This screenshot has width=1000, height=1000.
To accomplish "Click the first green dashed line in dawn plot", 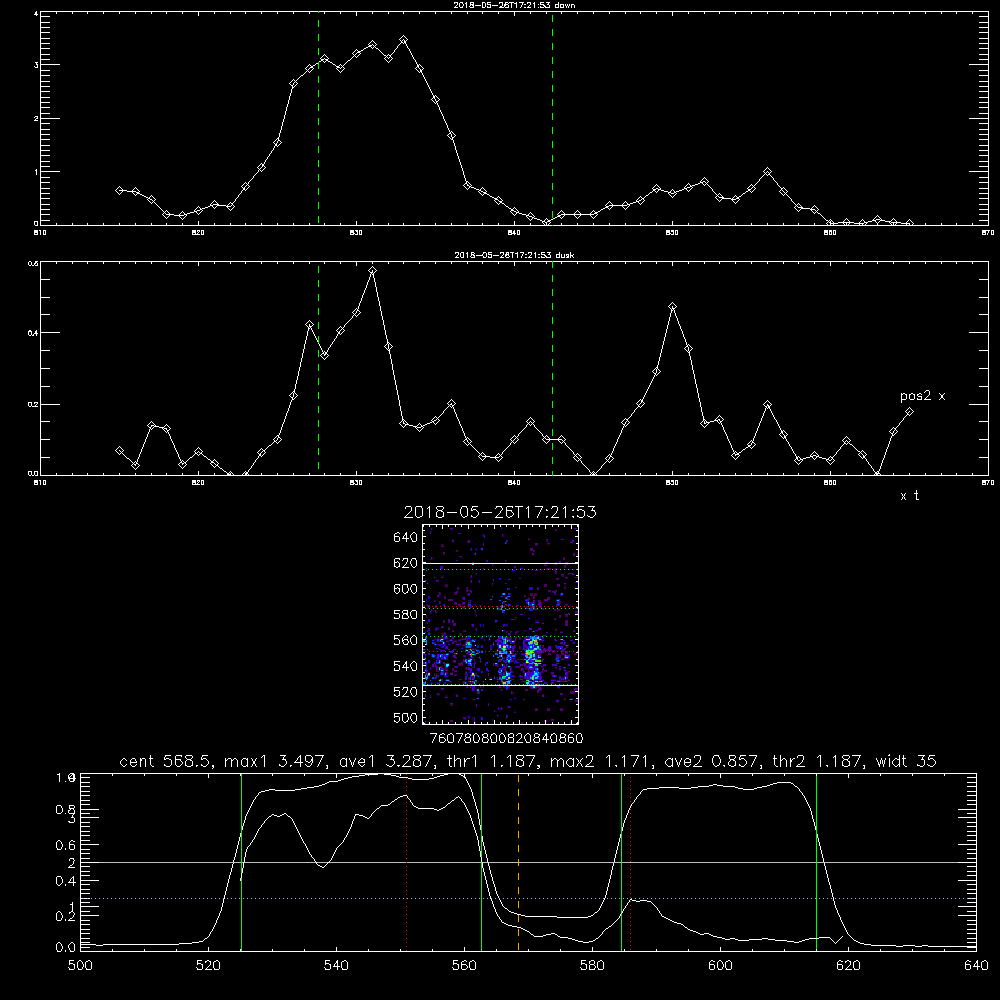I will pos(318,119).
